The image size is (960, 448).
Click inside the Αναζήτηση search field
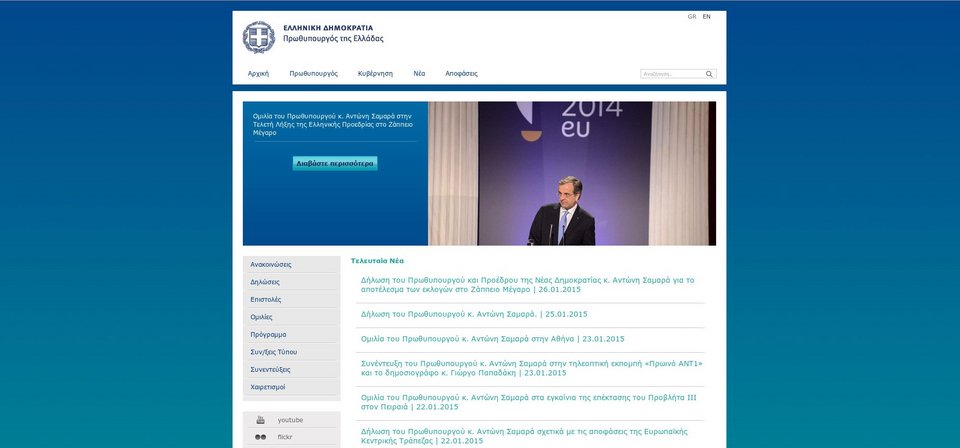click(x=671, y=74)
